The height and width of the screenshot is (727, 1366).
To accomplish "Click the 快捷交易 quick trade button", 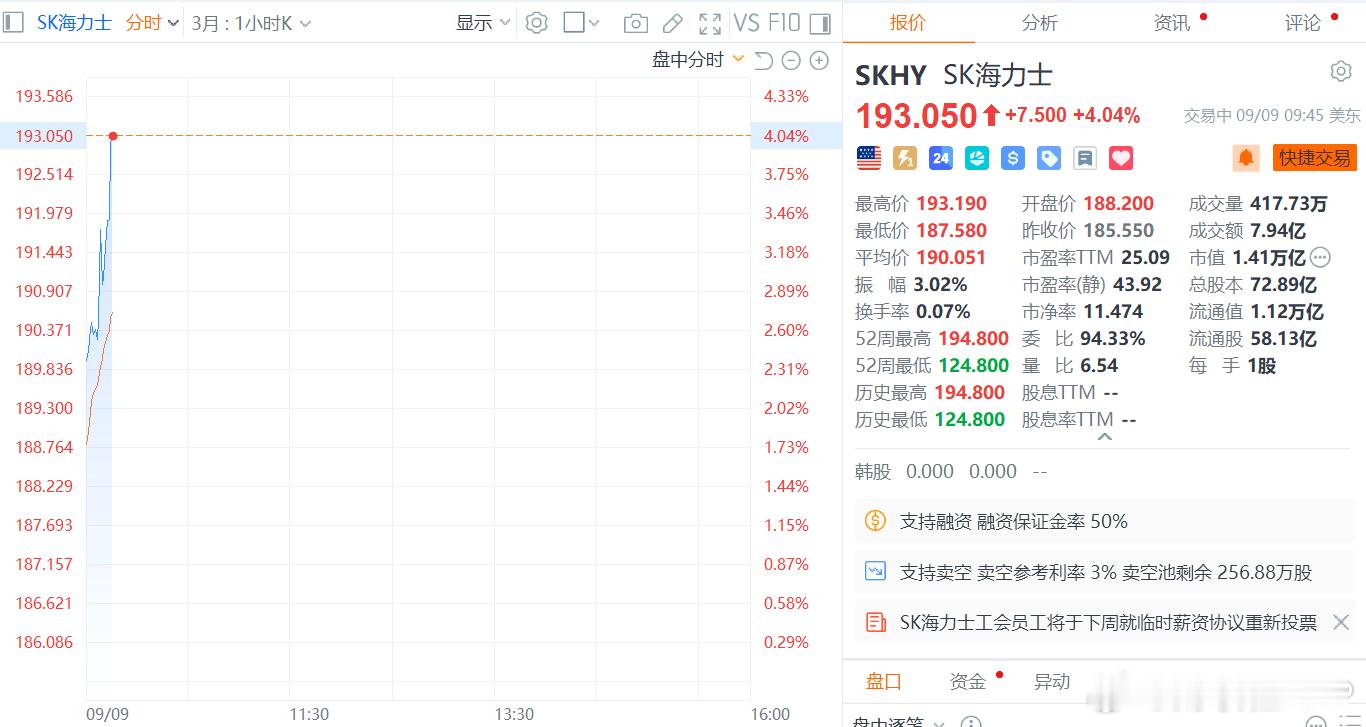I will coord(1315,157).
